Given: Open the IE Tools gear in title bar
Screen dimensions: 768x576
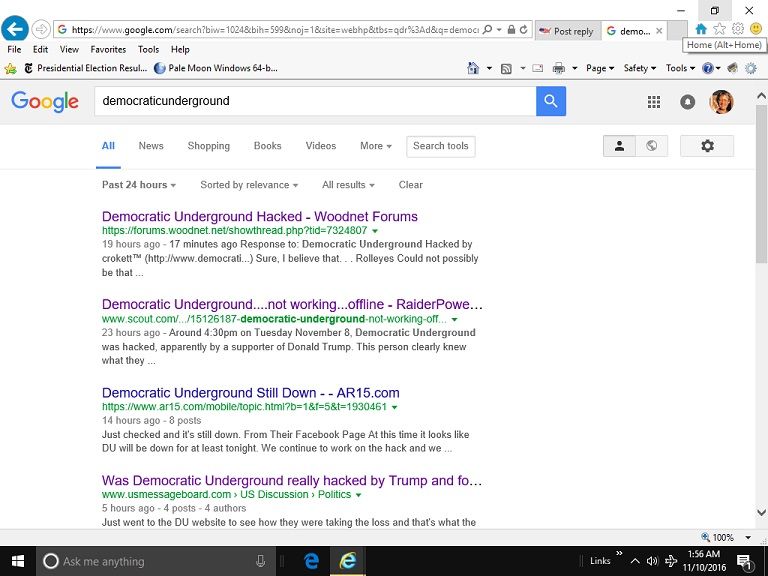Looking at the screenshot, I should click(738, 29).
